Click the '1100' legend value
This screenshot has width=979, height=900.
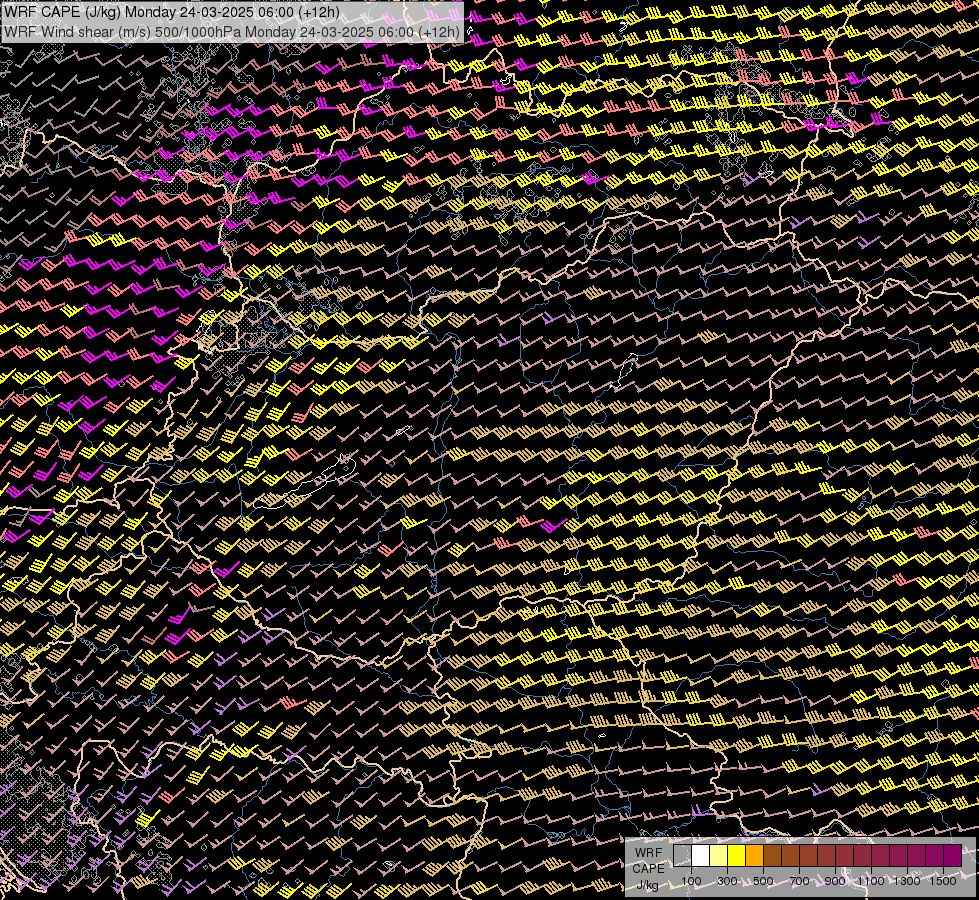coord(870,881)
